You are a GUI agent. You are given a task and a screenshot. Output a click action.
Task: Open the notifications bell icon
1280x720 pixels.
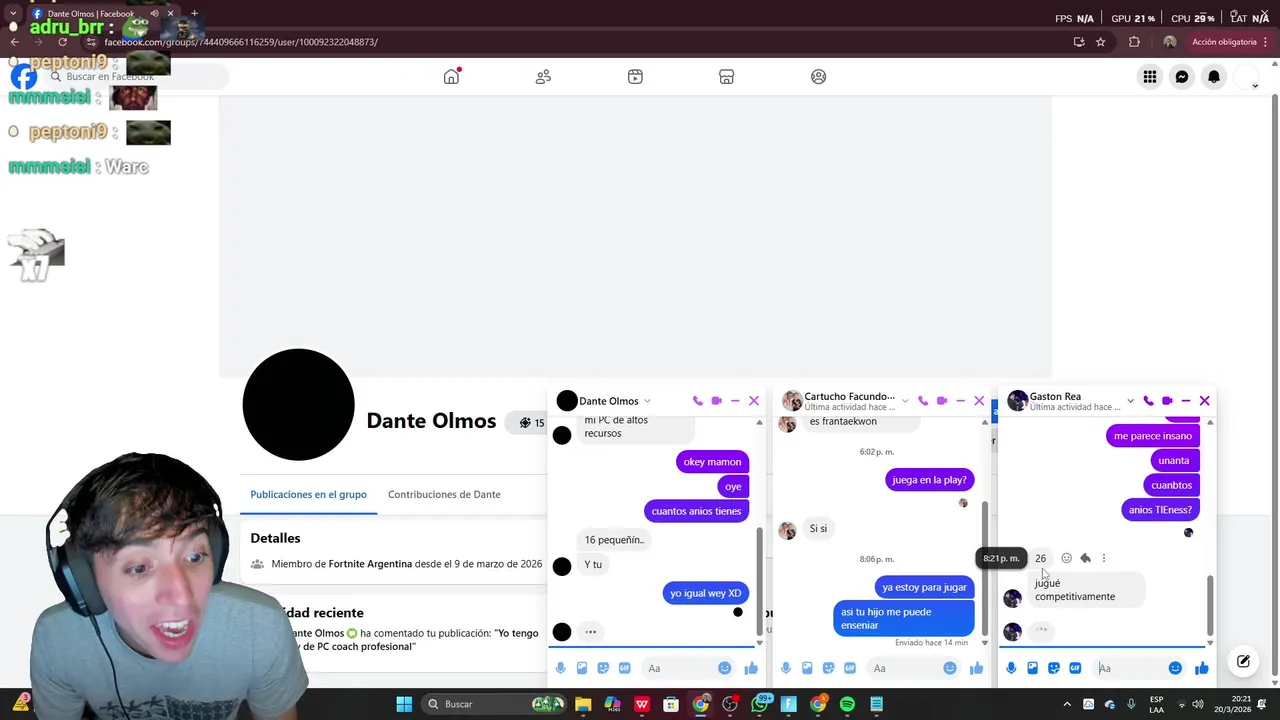tap(1214, 77)
